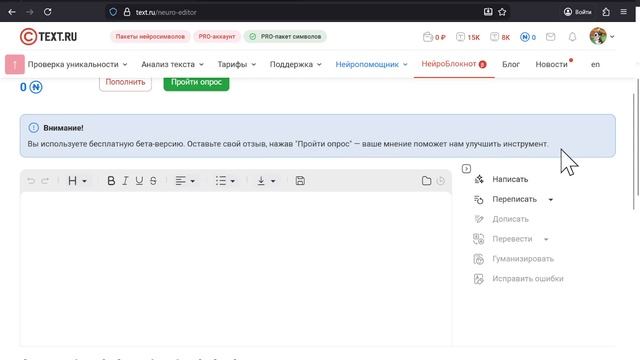The image size is (640, 360).
Task: Collapse the side panel arrow icon
Action: tap(466, 169)
